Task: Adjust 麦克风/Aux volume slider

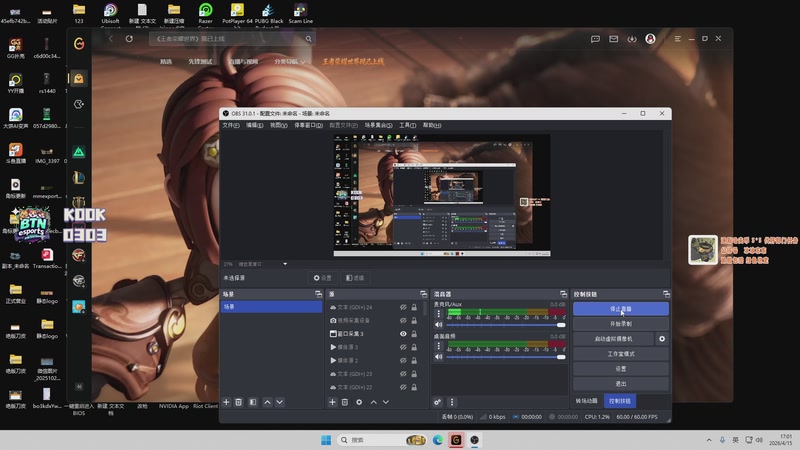Action: coord(506,325)
